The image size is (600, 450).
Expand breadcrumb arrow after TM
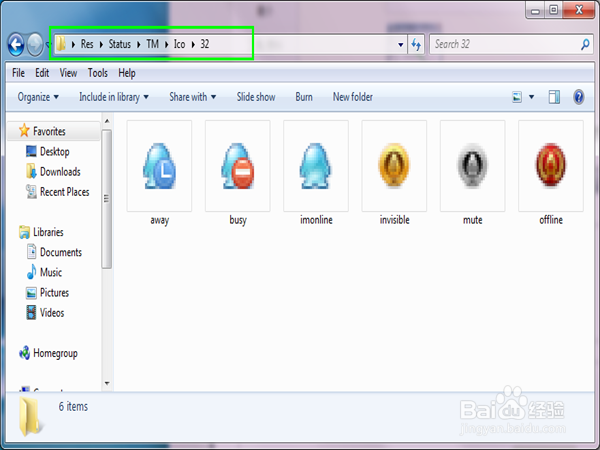(166, 44)
